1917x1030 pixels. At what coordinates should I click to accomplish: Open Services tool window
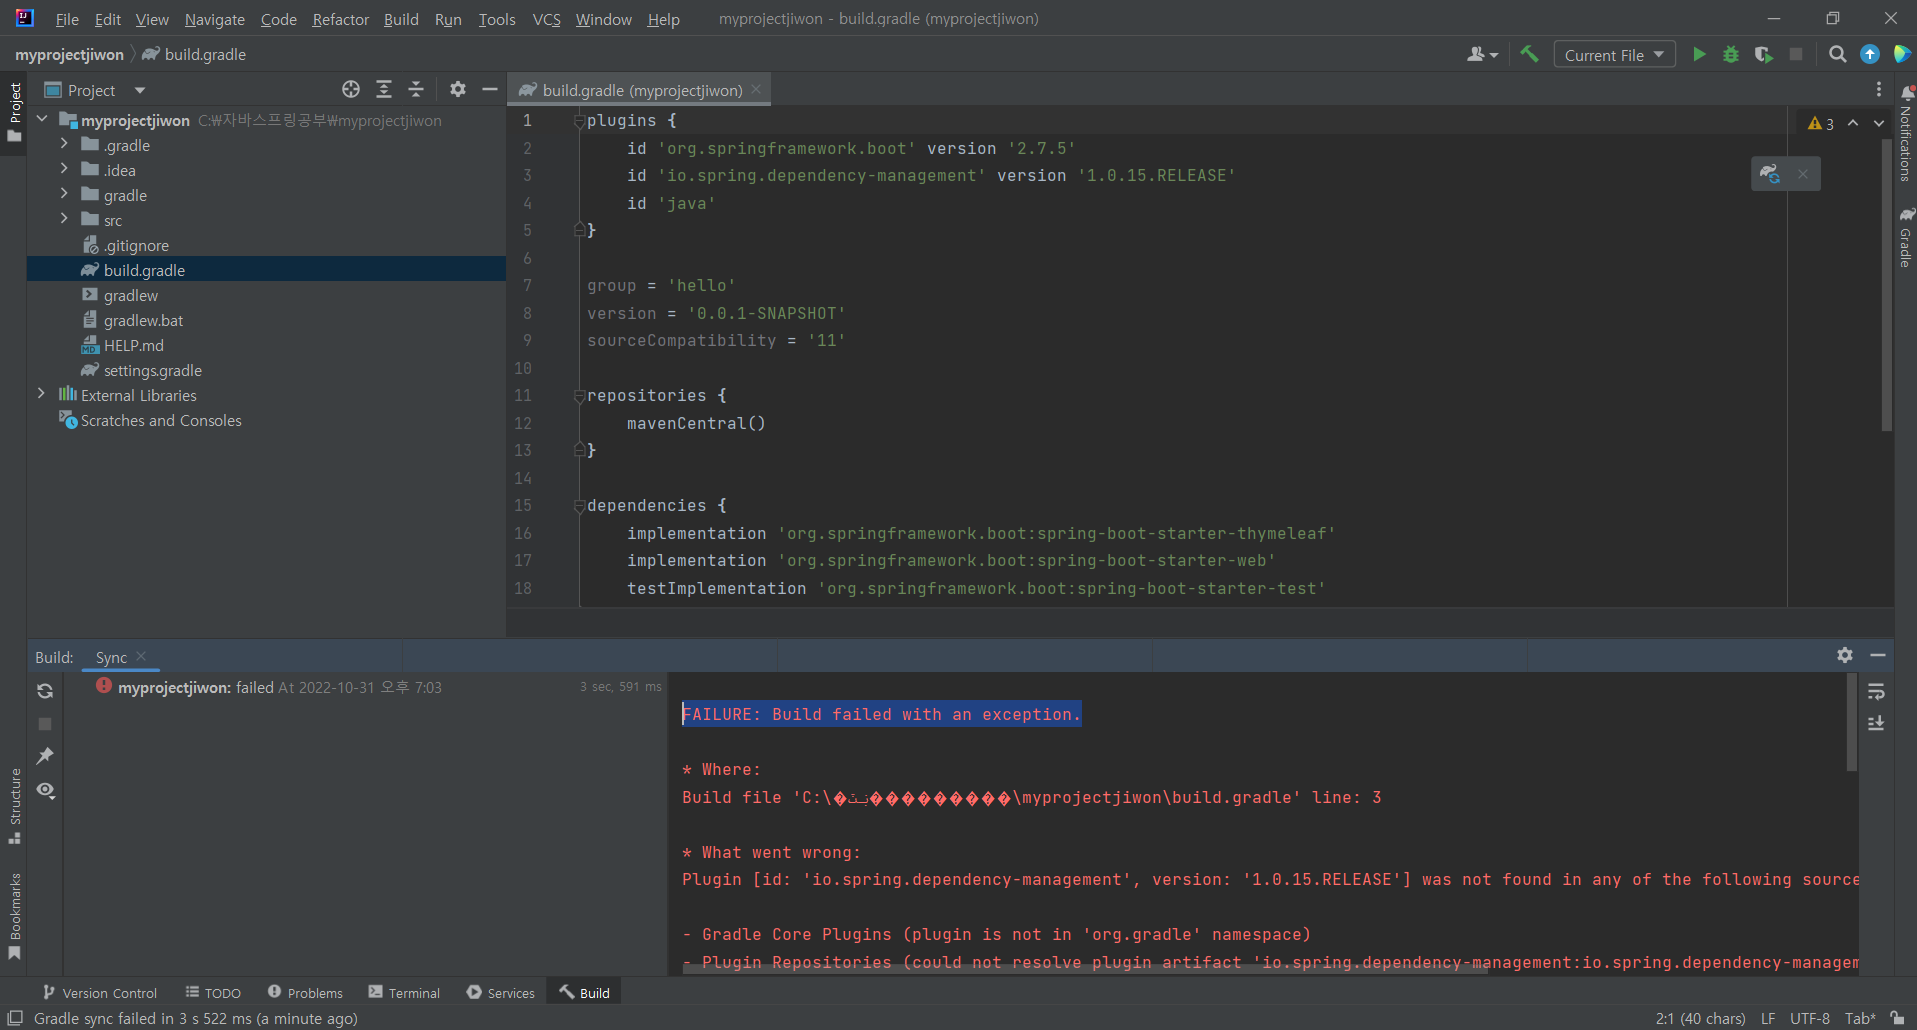pos(501,992)
